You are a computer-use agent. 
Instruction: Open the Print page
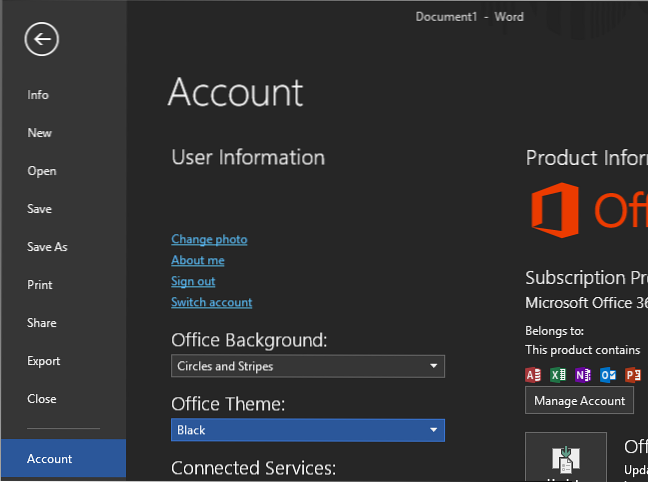click(40, 285)
